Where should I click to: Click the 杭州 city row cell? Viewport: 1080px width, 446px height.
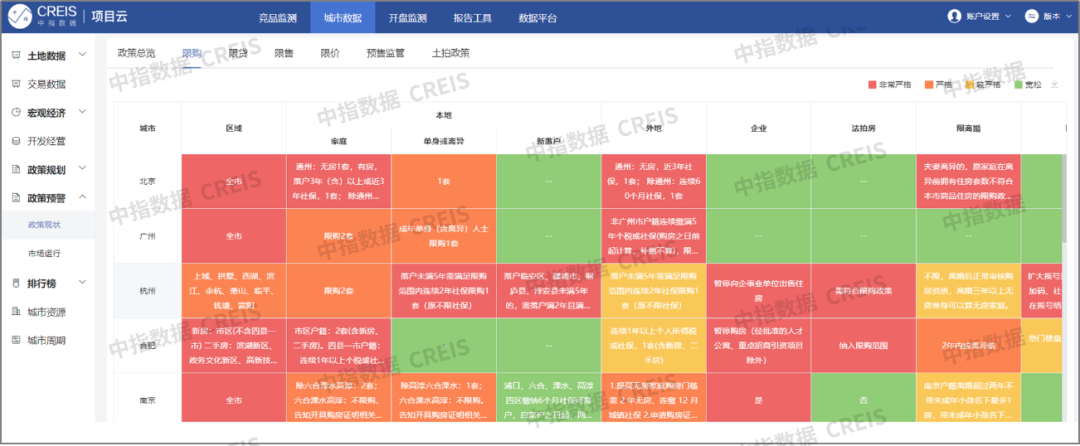point(147,291)
